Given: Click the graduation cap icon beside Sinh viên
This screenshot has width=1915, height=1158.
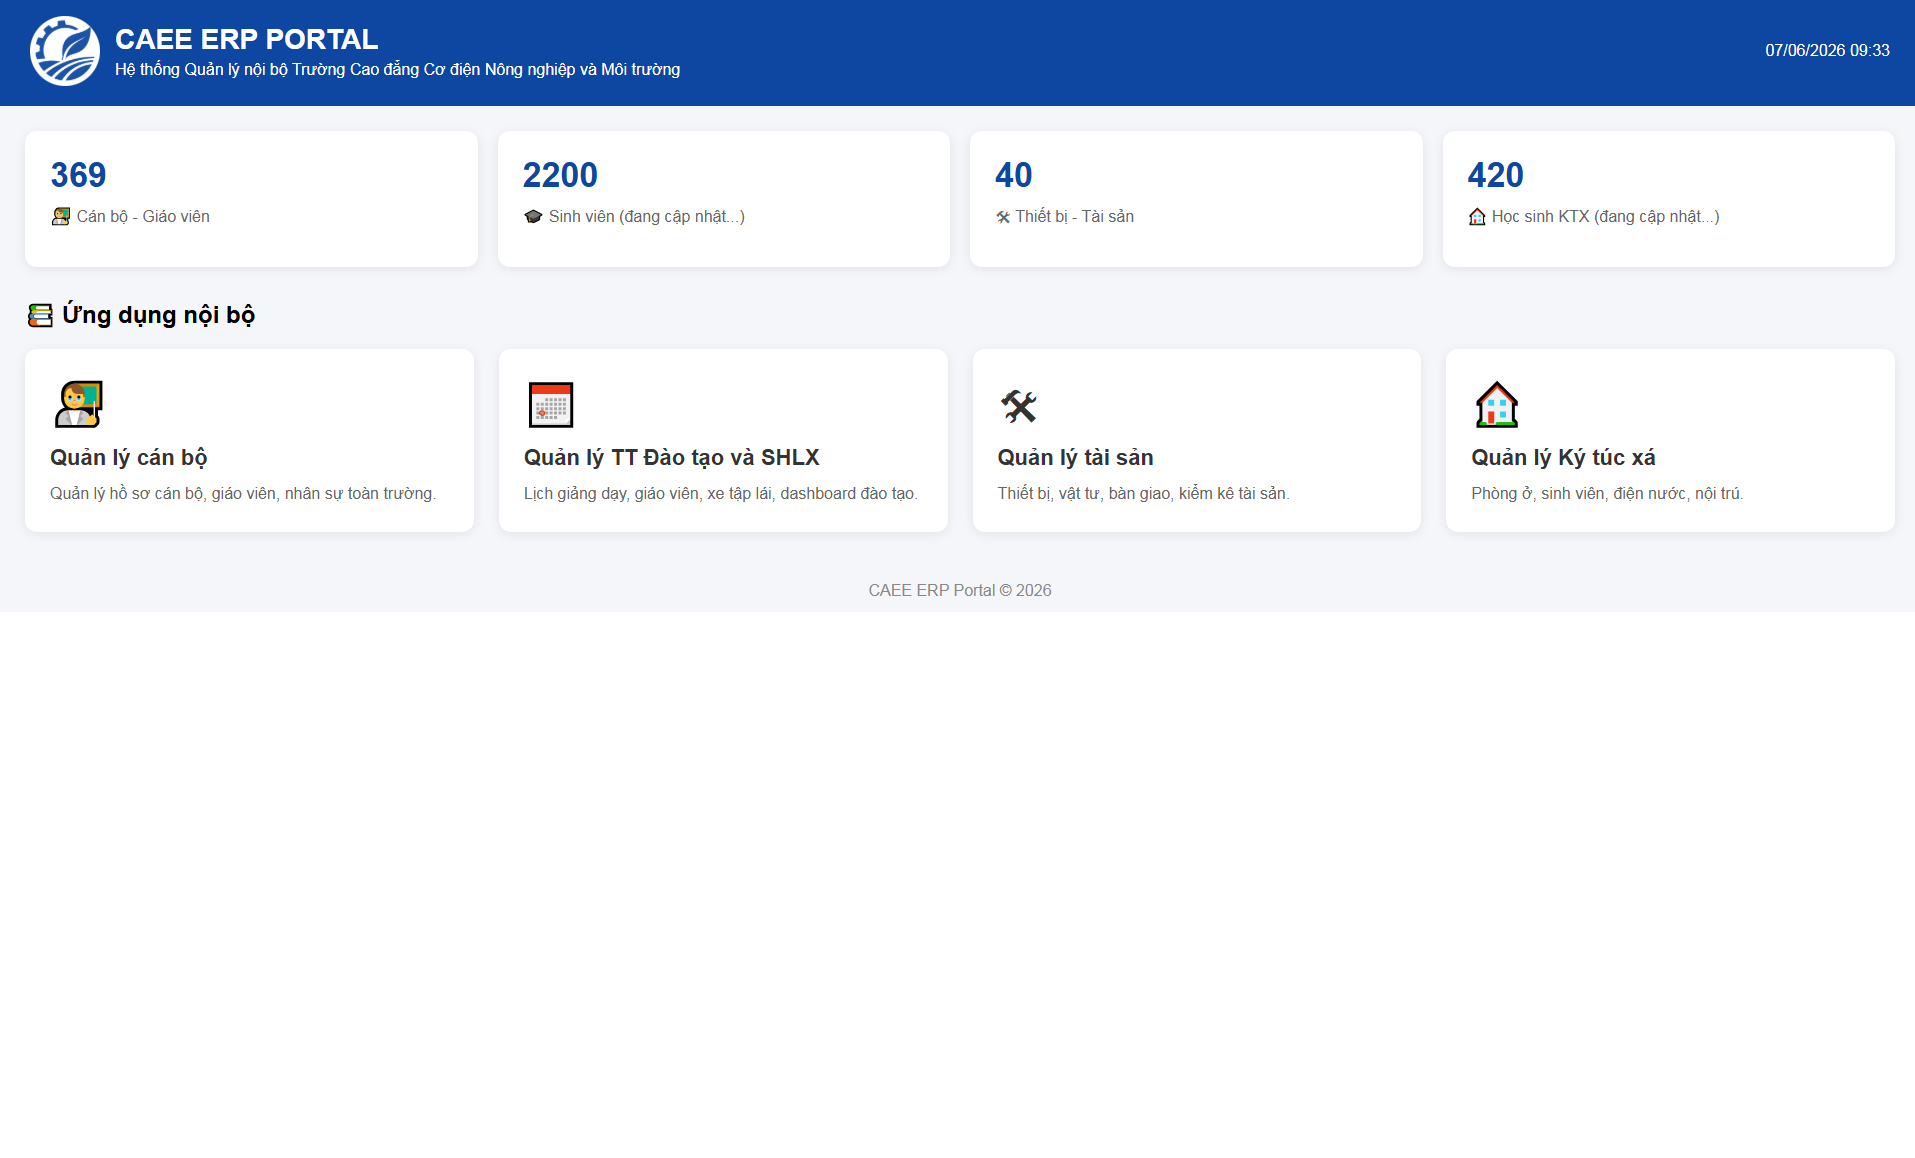Looking at the screenshot, I should coord(533,217).
